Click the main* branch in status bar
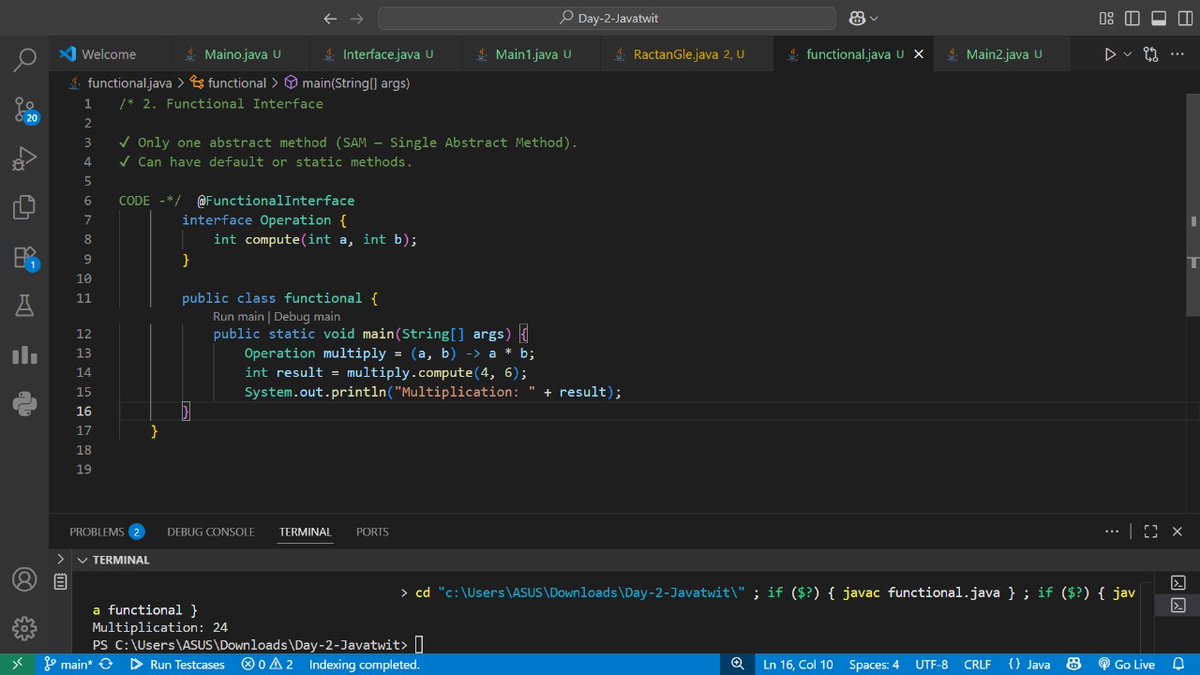The image size is (1200, 675). point(68,665)
